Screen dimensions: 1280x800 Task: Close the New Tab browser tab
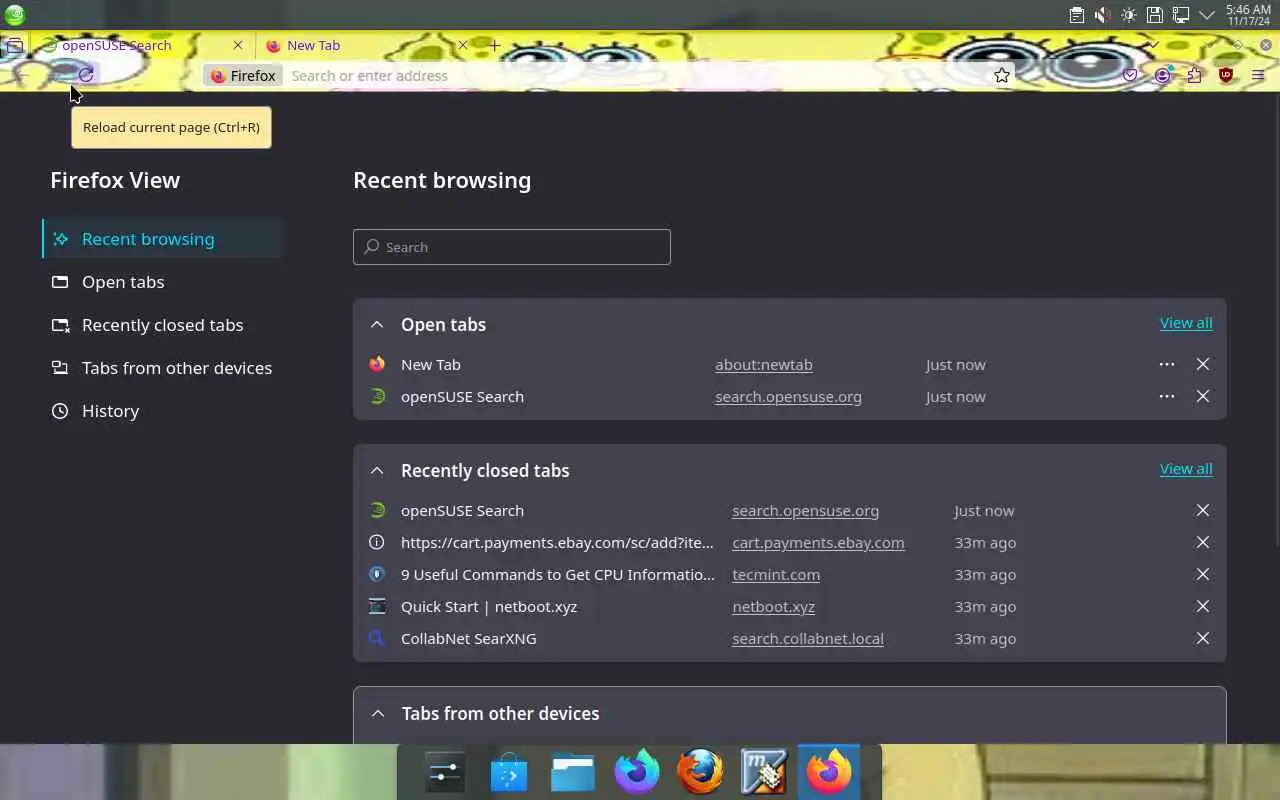pos(463,45)
